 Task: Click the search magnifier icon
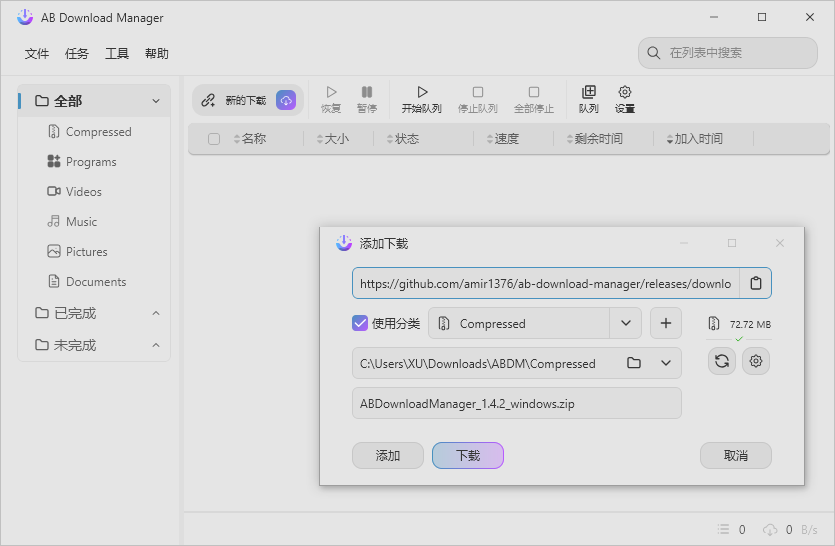point(653,53)
